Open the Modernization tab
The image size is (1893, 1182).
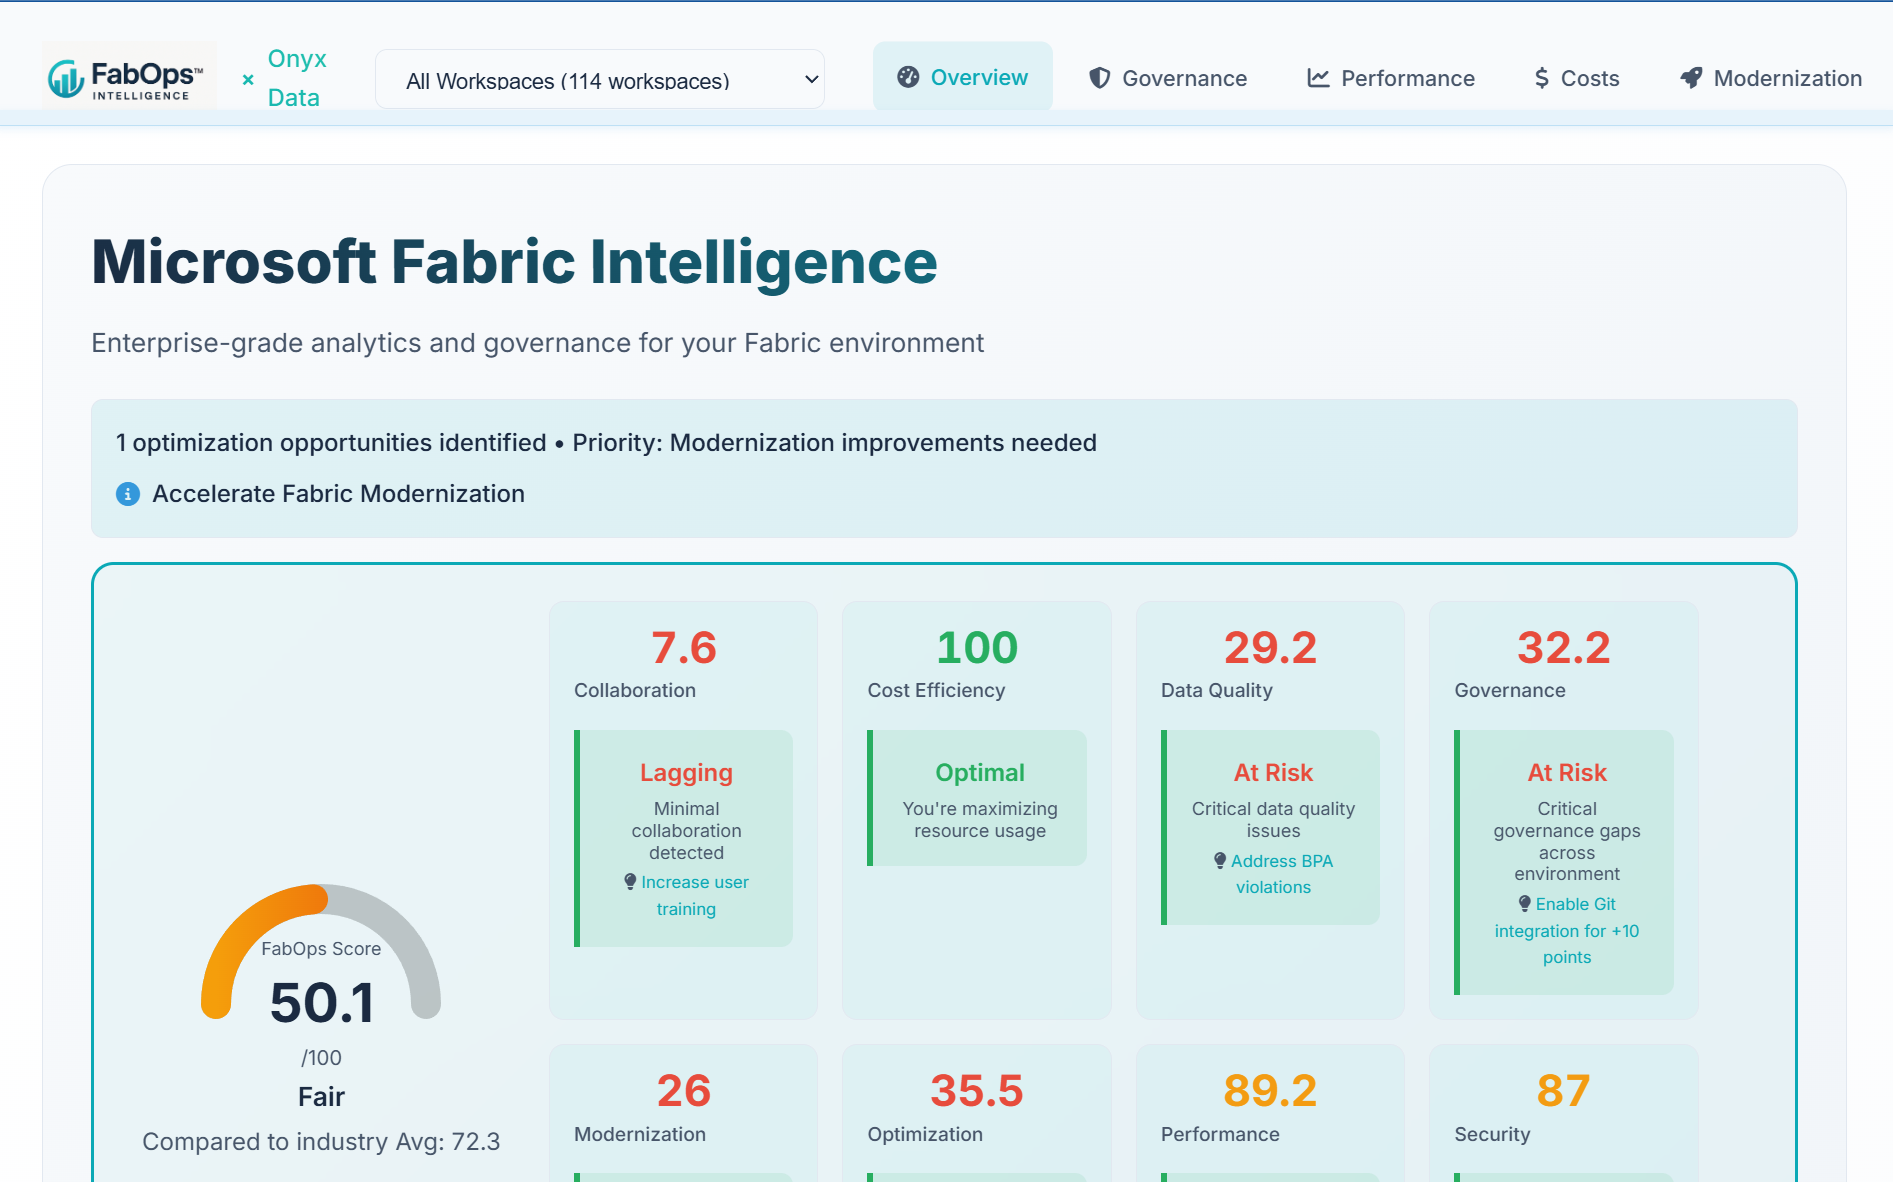tap(1771, 78)
